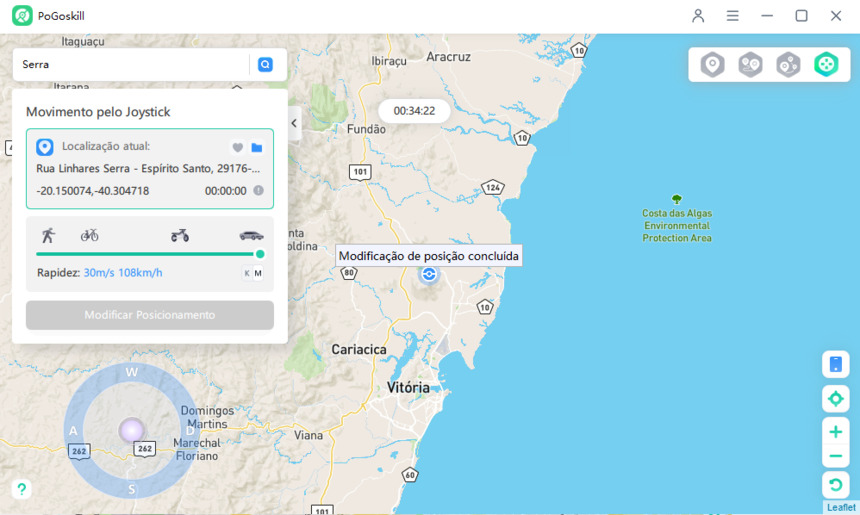860x515 pixels.
Task: Reset position with the green refresh icon
Action: (x=836, y=485)
